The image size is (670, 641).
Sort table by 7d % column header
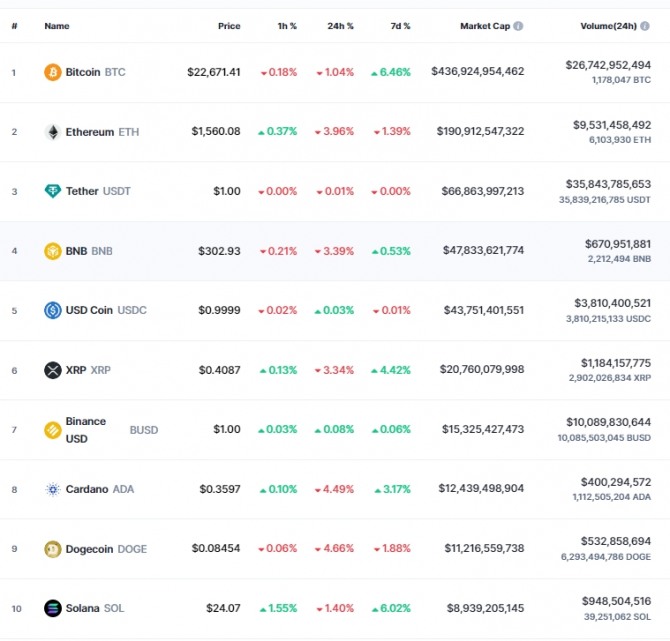click(x=400, y=26)
